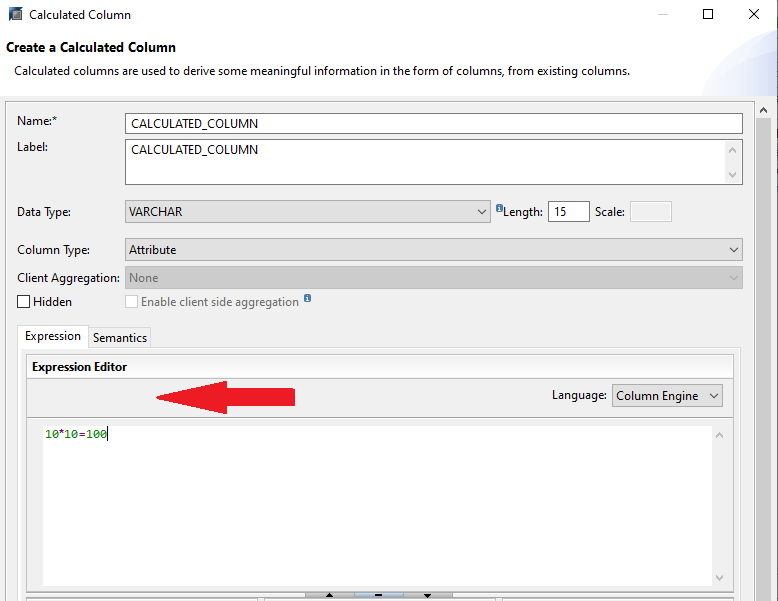The width and height of the screenshot is (778, 601).
Task: Close the Calculated Column dialog
Action: coord(754,14)
